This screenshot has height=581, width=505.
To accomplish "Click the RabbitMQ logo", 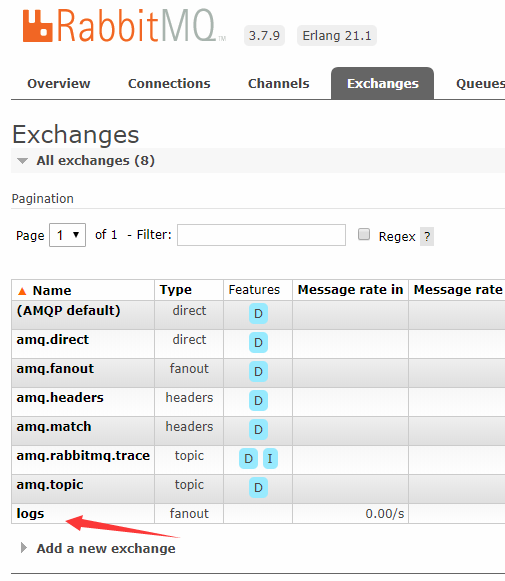I will pos(124,26).
